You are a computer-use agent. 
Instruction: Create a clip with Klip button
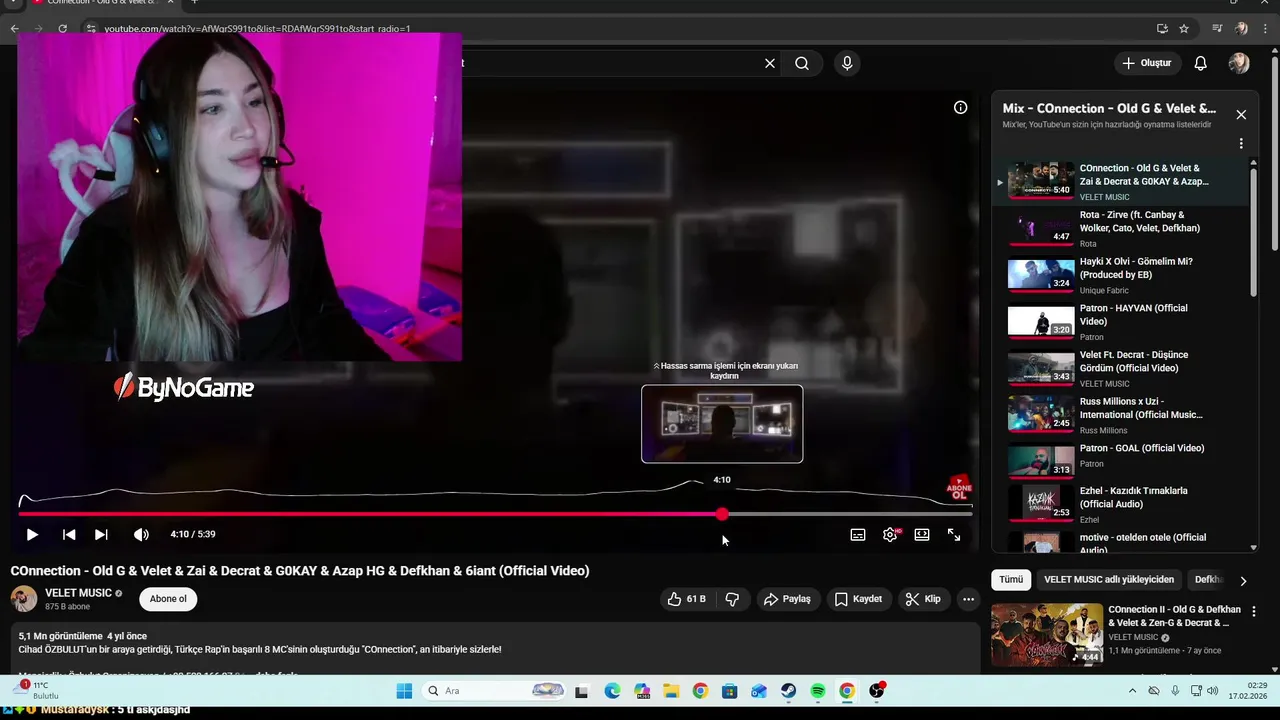coord(922,599)
